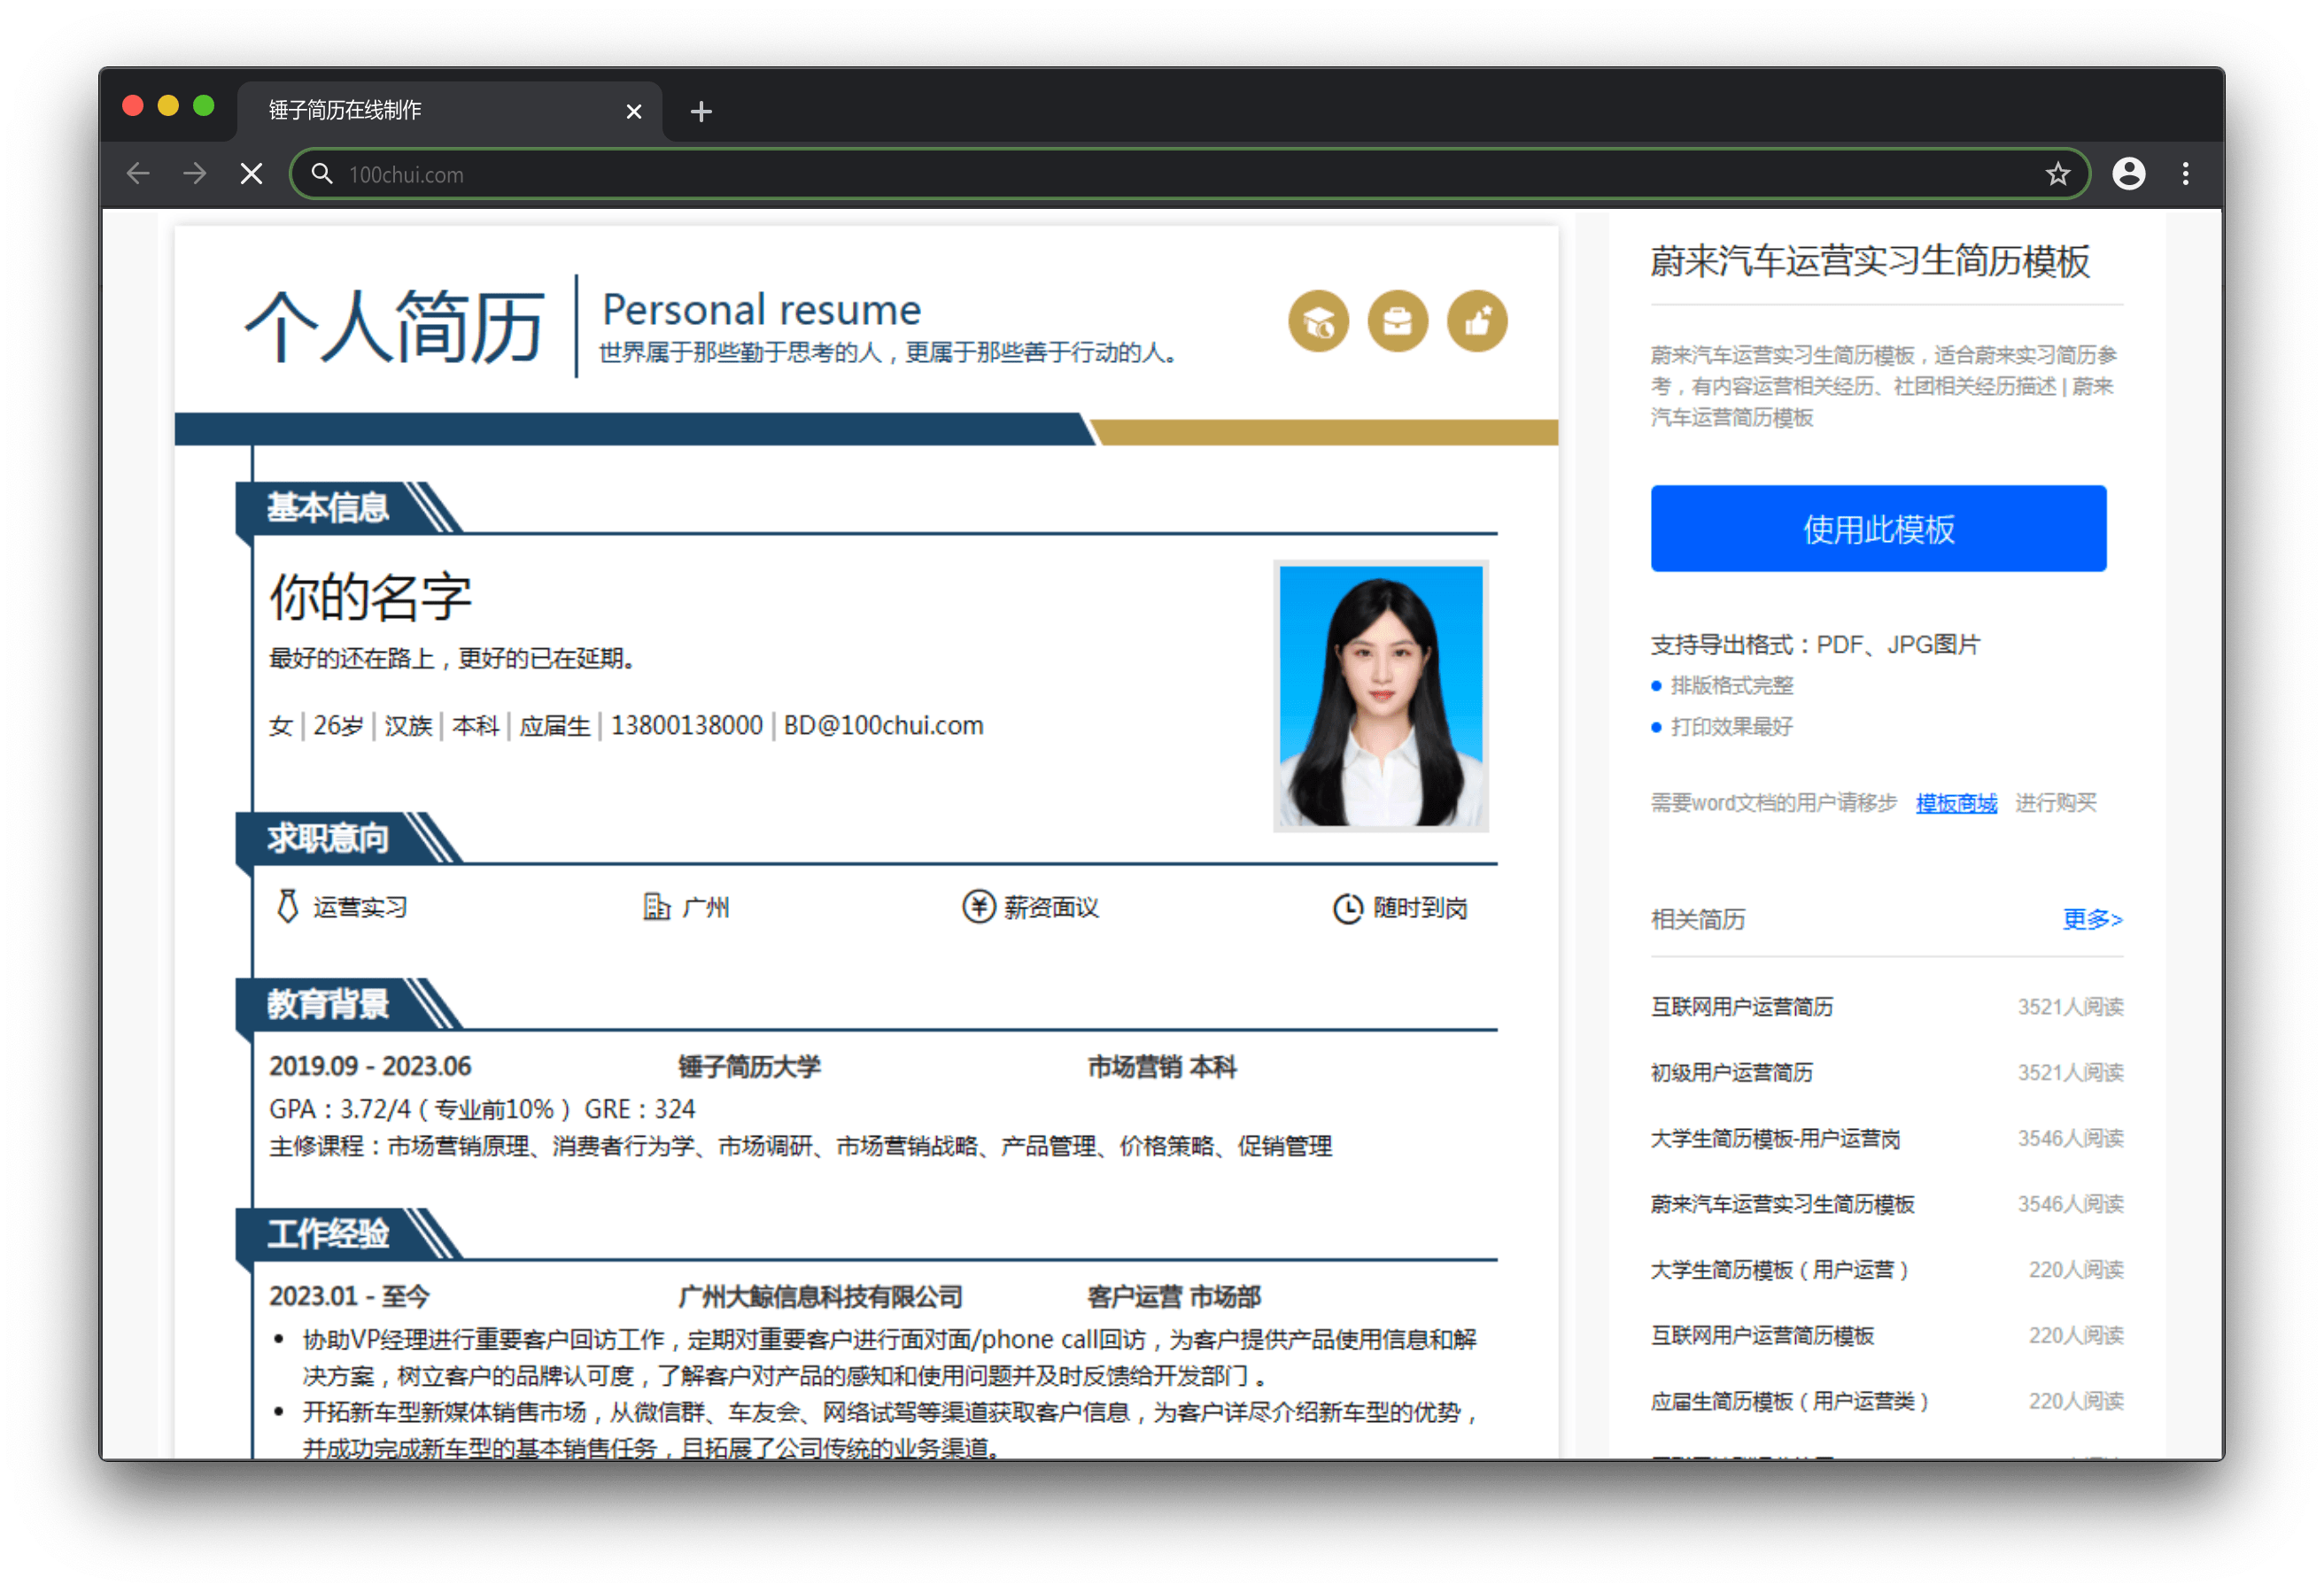
Task: Click the clock icon beside 随时到岗
Action: [1347, 908]
